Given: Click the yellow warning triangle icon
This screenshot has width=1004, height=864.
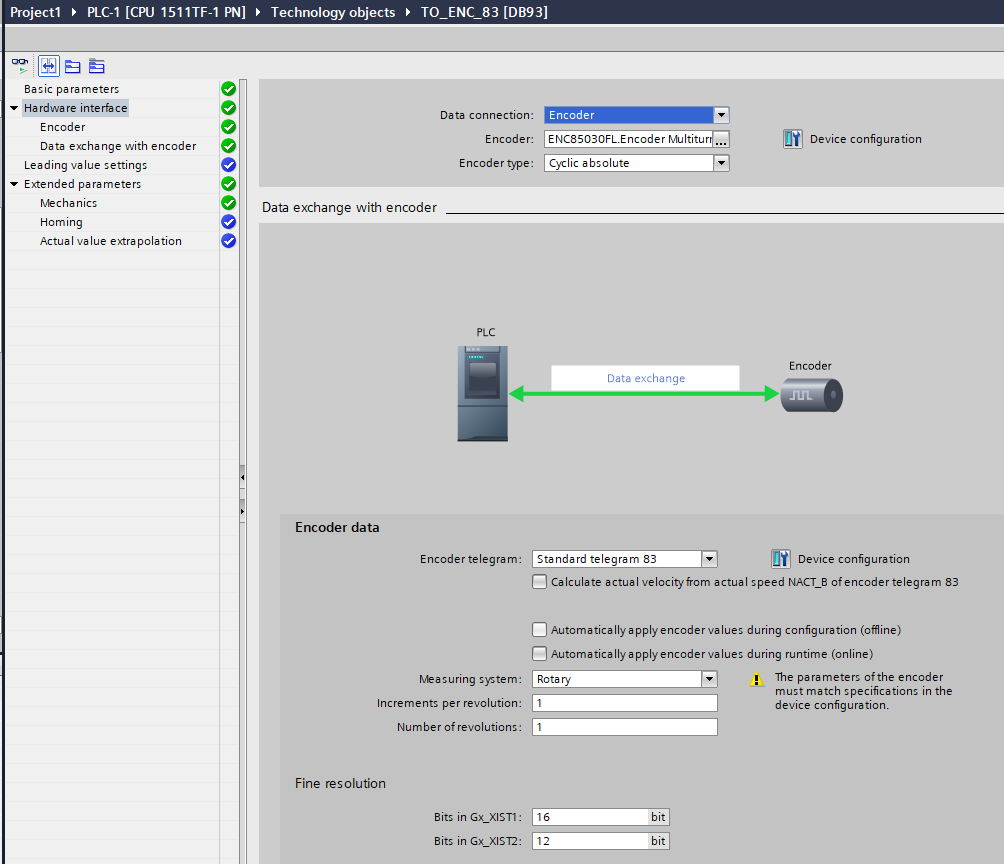Looking at the screenshot, I should (757, 679).
